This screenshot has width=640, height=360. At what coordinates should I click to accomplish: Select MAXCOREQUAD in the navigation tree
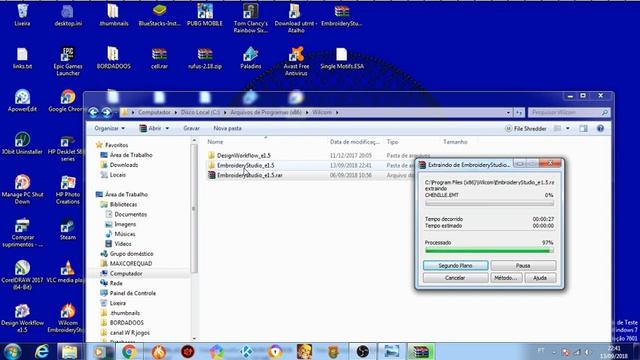tap(131, 264)
